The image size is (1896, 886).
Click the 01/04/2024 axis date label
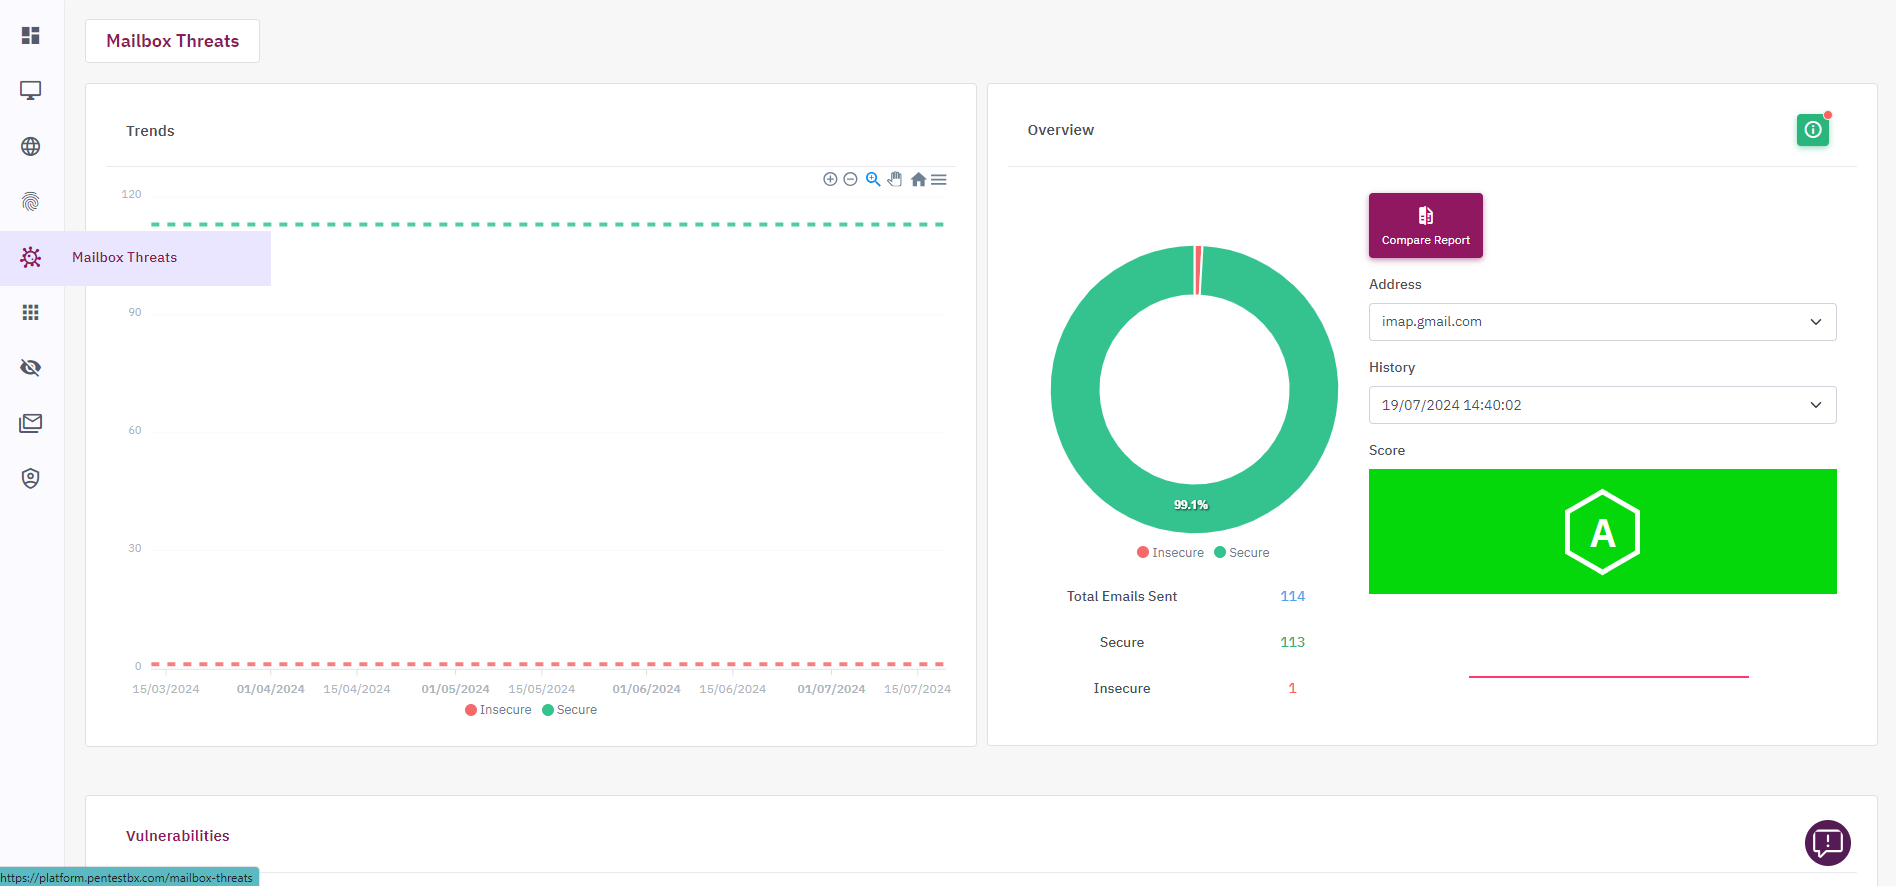271,689
